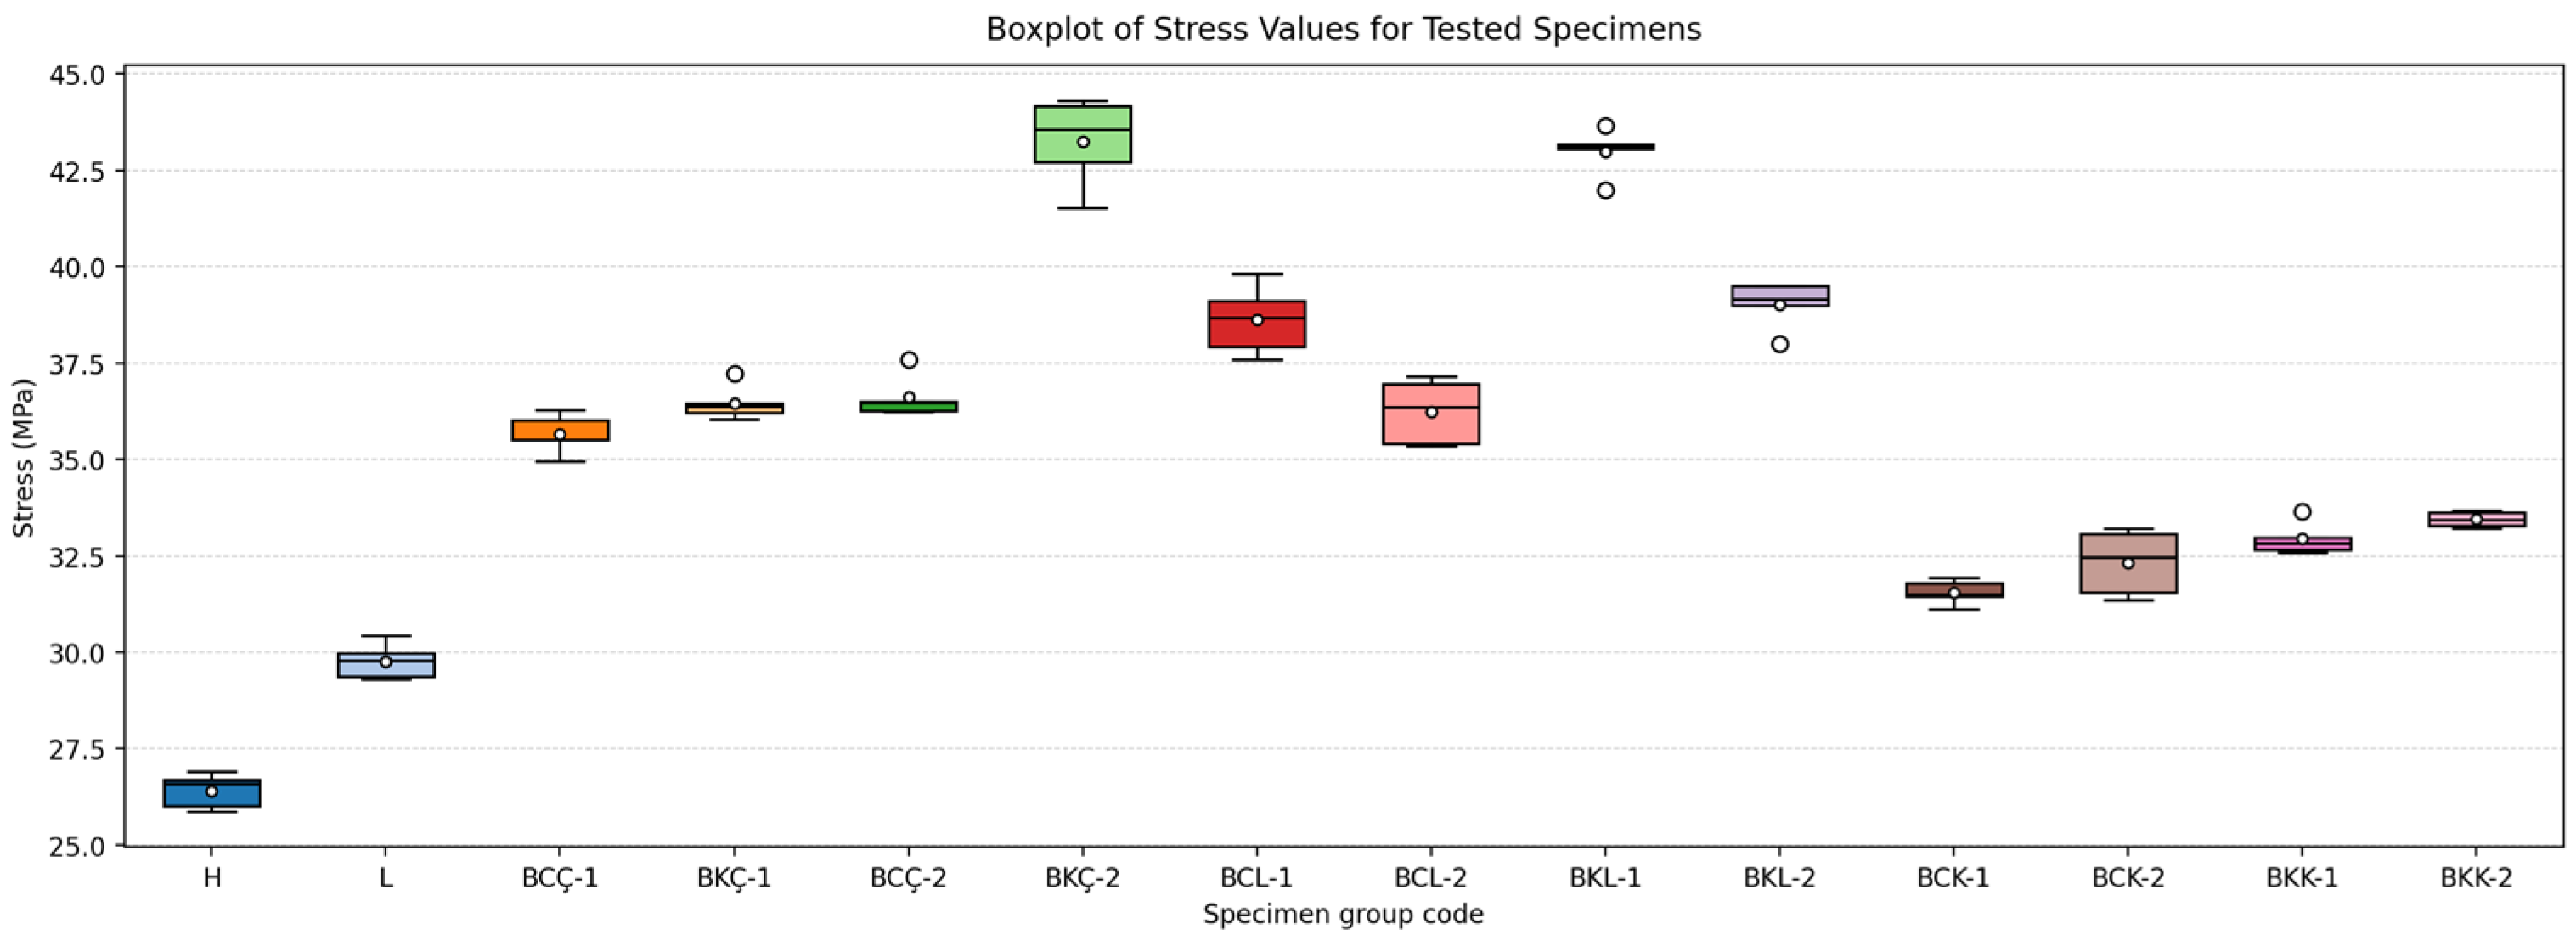Select the outlier above the BKK-1 box
This screenshot has width=2576, height=941.
2302,512
